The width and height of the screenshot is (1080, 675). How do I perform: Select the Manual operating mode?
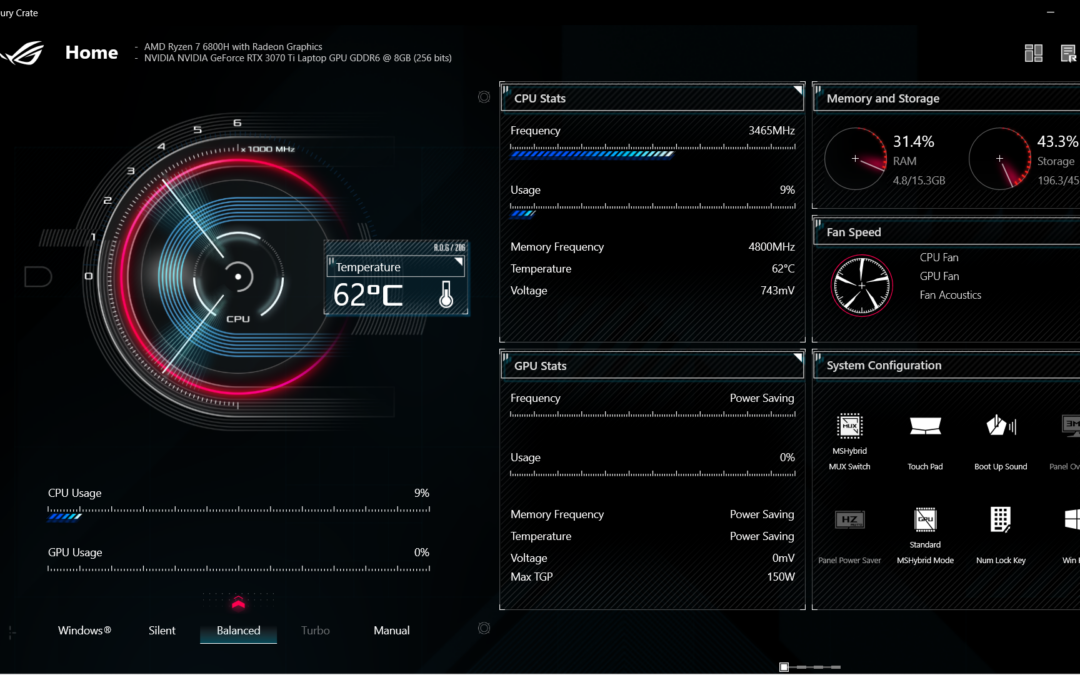[x=391, y=631]
